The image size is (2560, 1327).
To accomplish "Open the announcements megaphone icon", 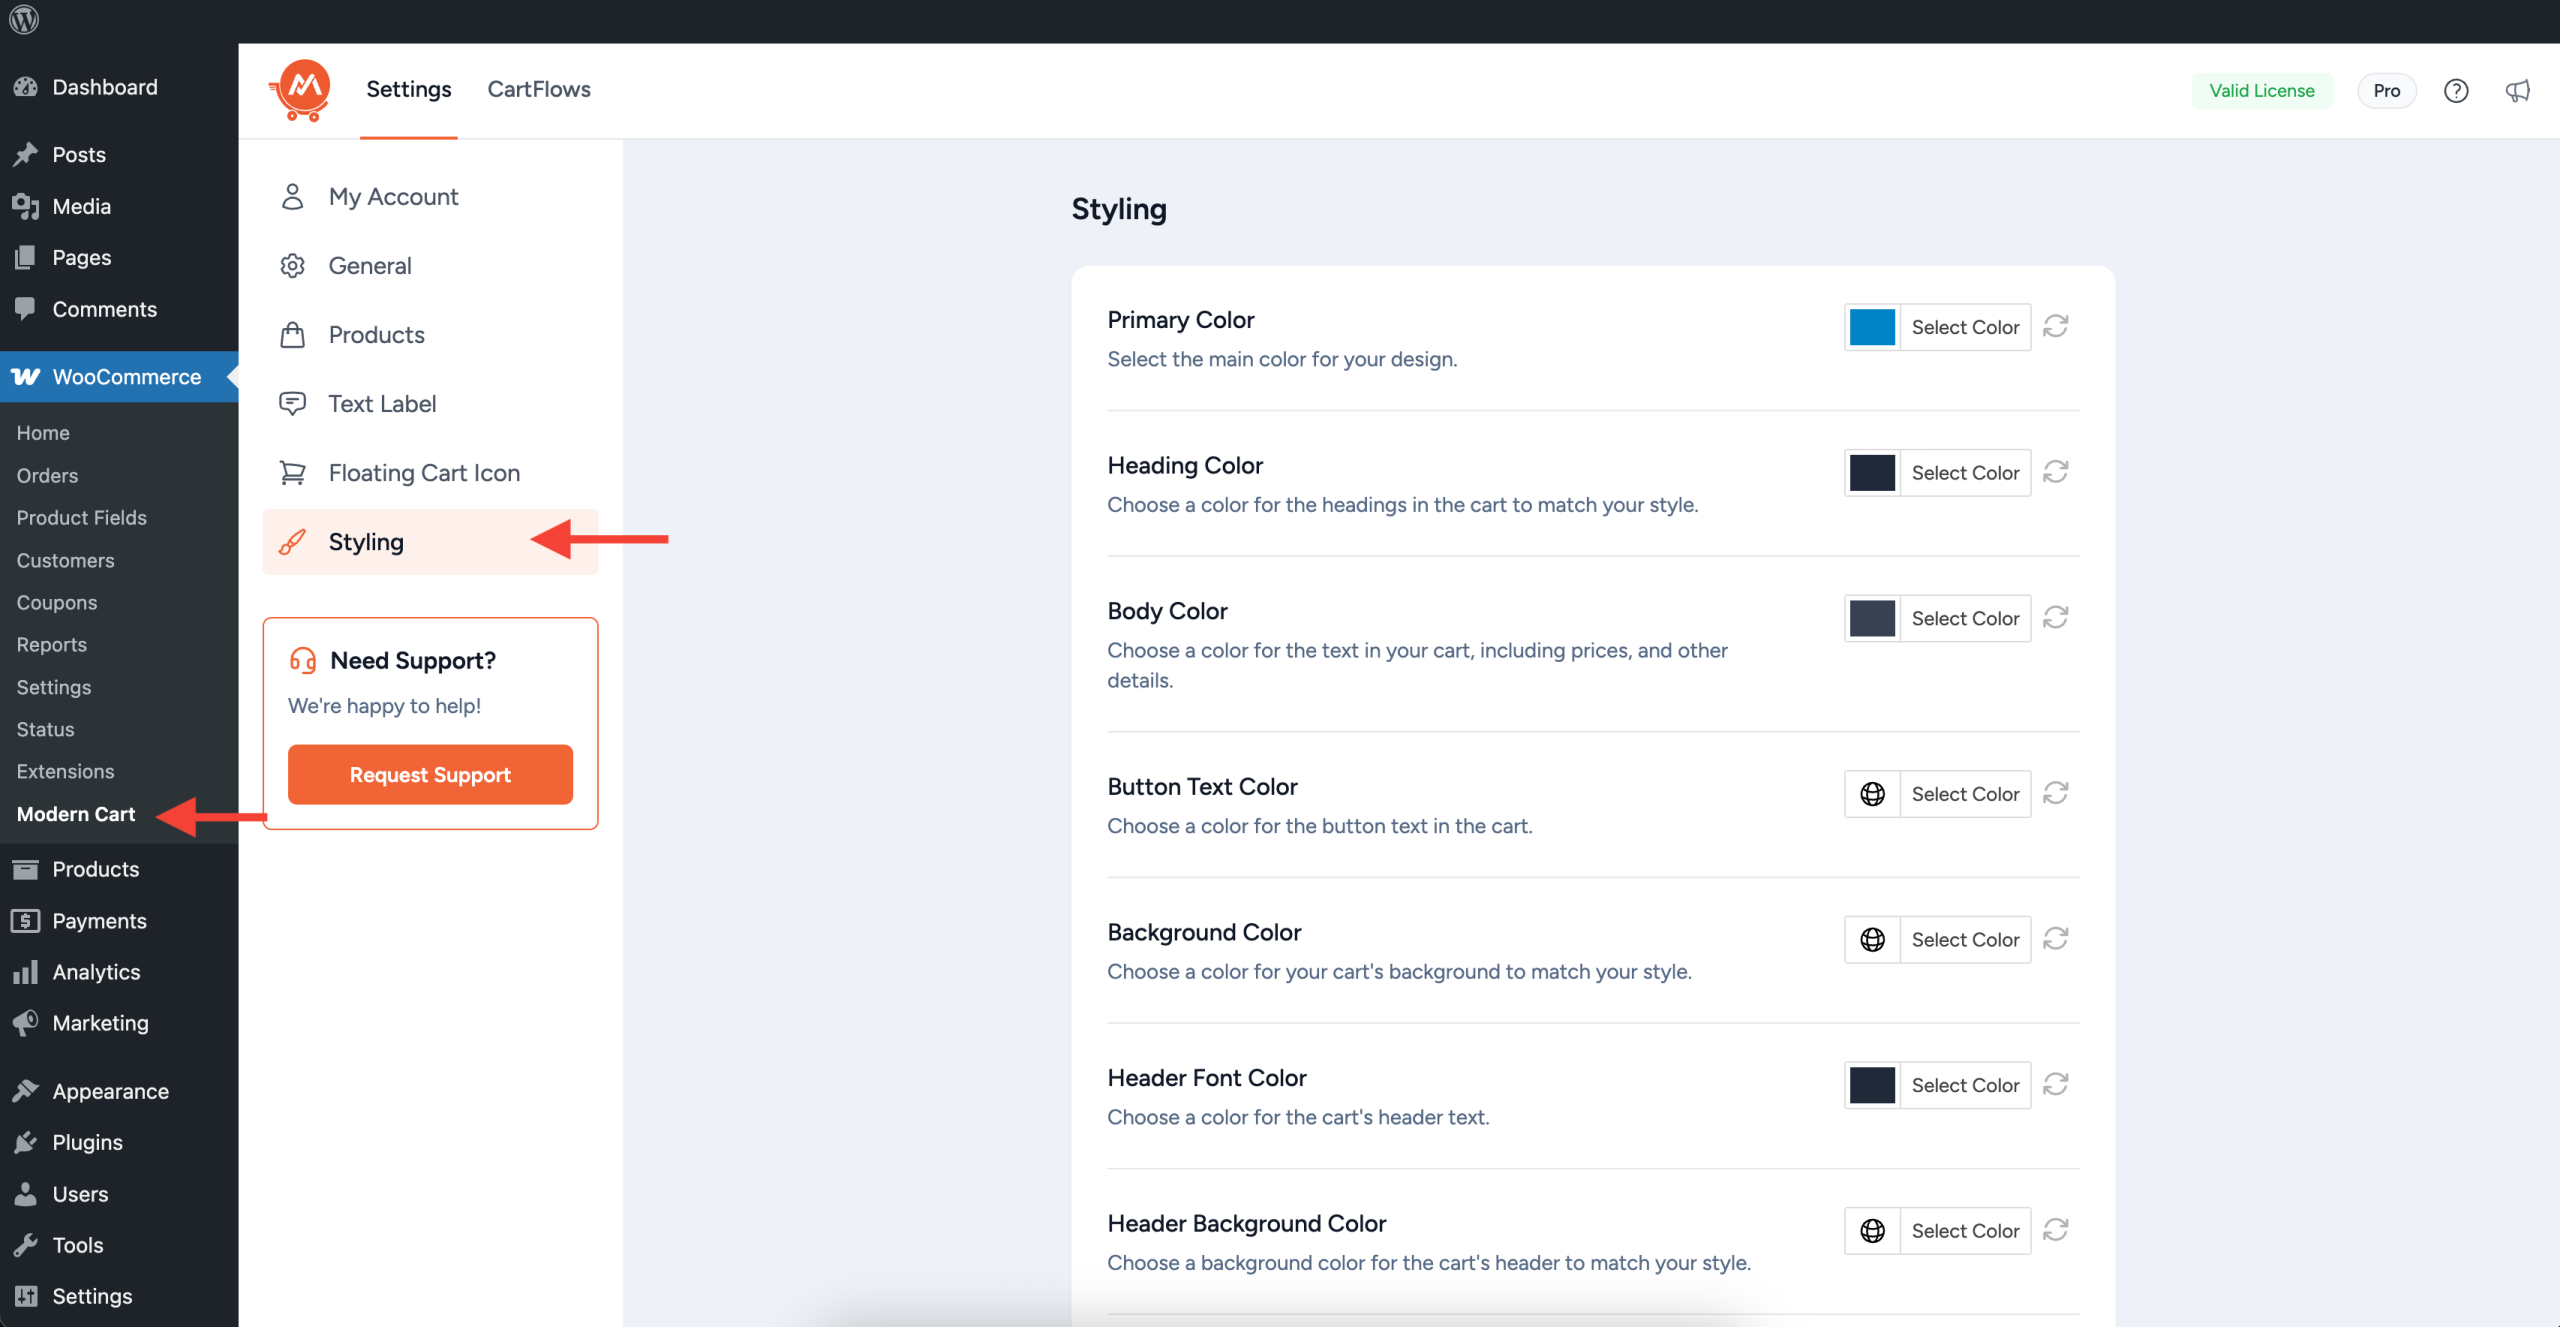I will [2517, 91].
